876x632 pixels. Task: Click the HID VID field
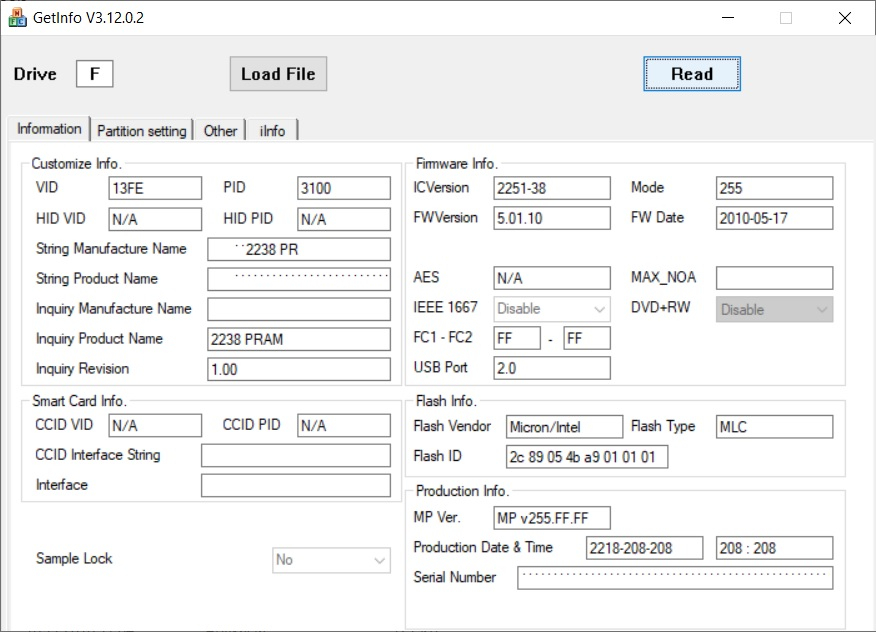(155, 219)
